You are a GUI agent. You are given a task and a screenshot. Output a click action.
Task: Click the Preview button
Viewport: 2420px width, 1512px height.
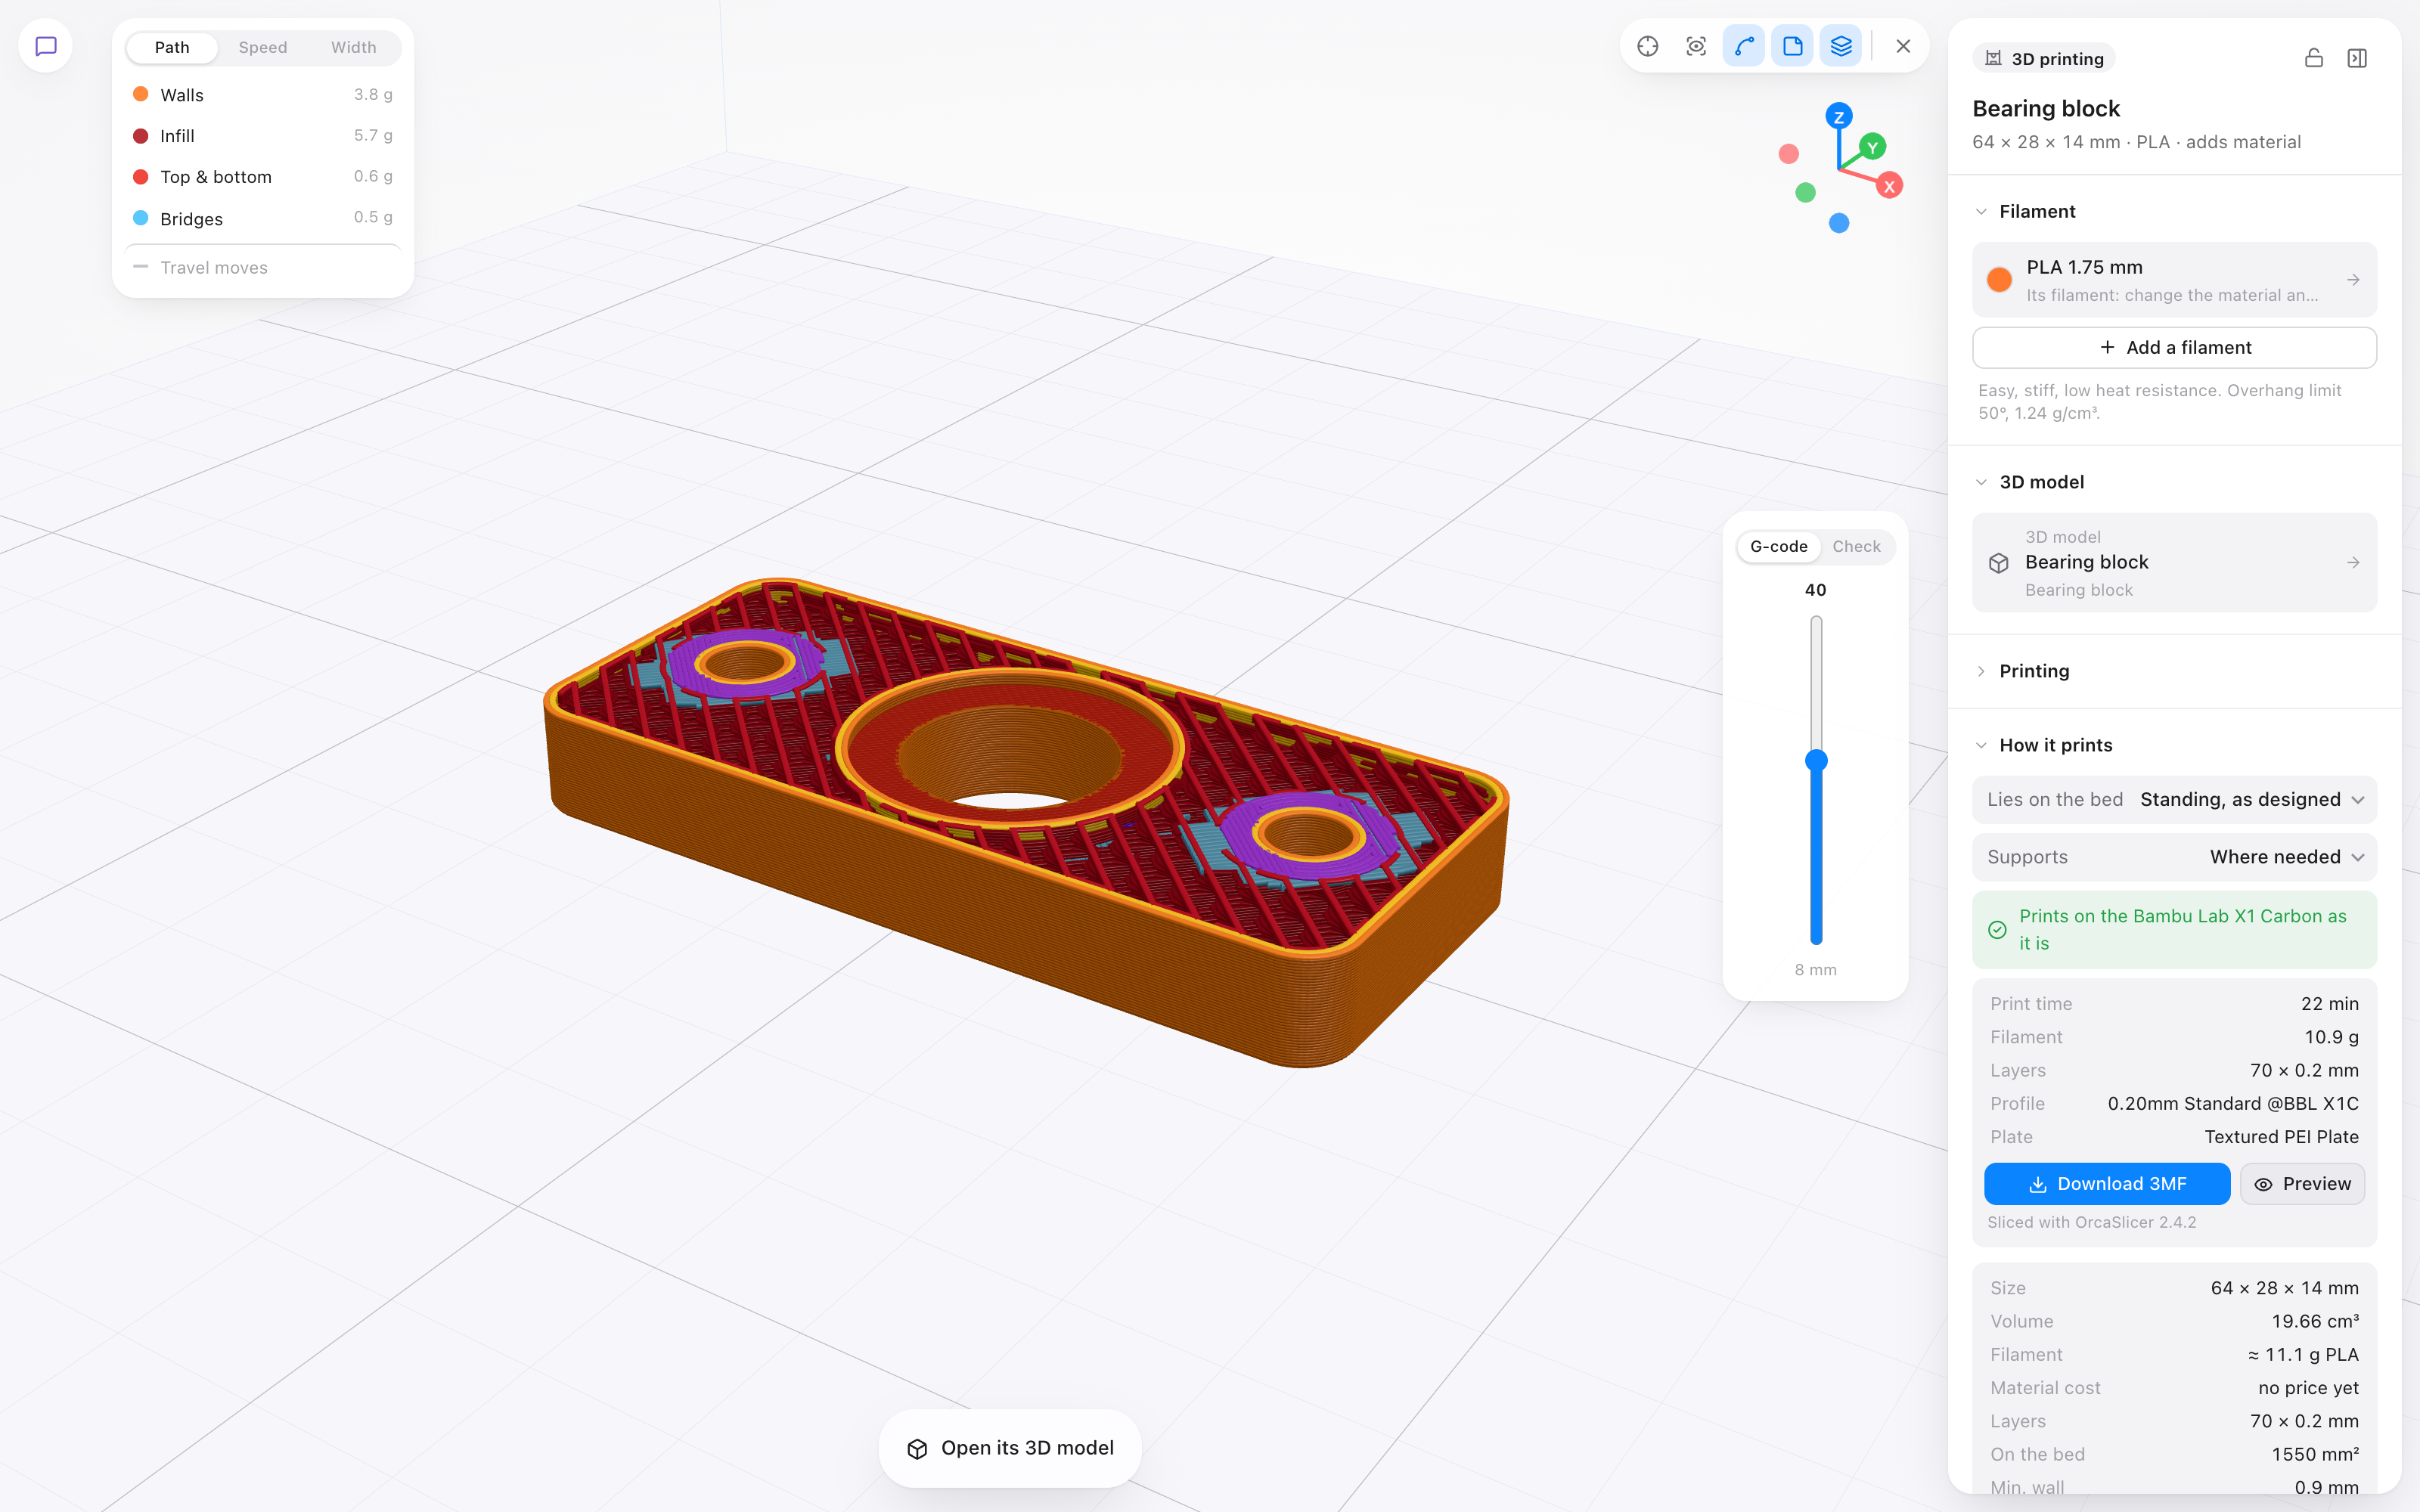[x=2302, y=1184]
